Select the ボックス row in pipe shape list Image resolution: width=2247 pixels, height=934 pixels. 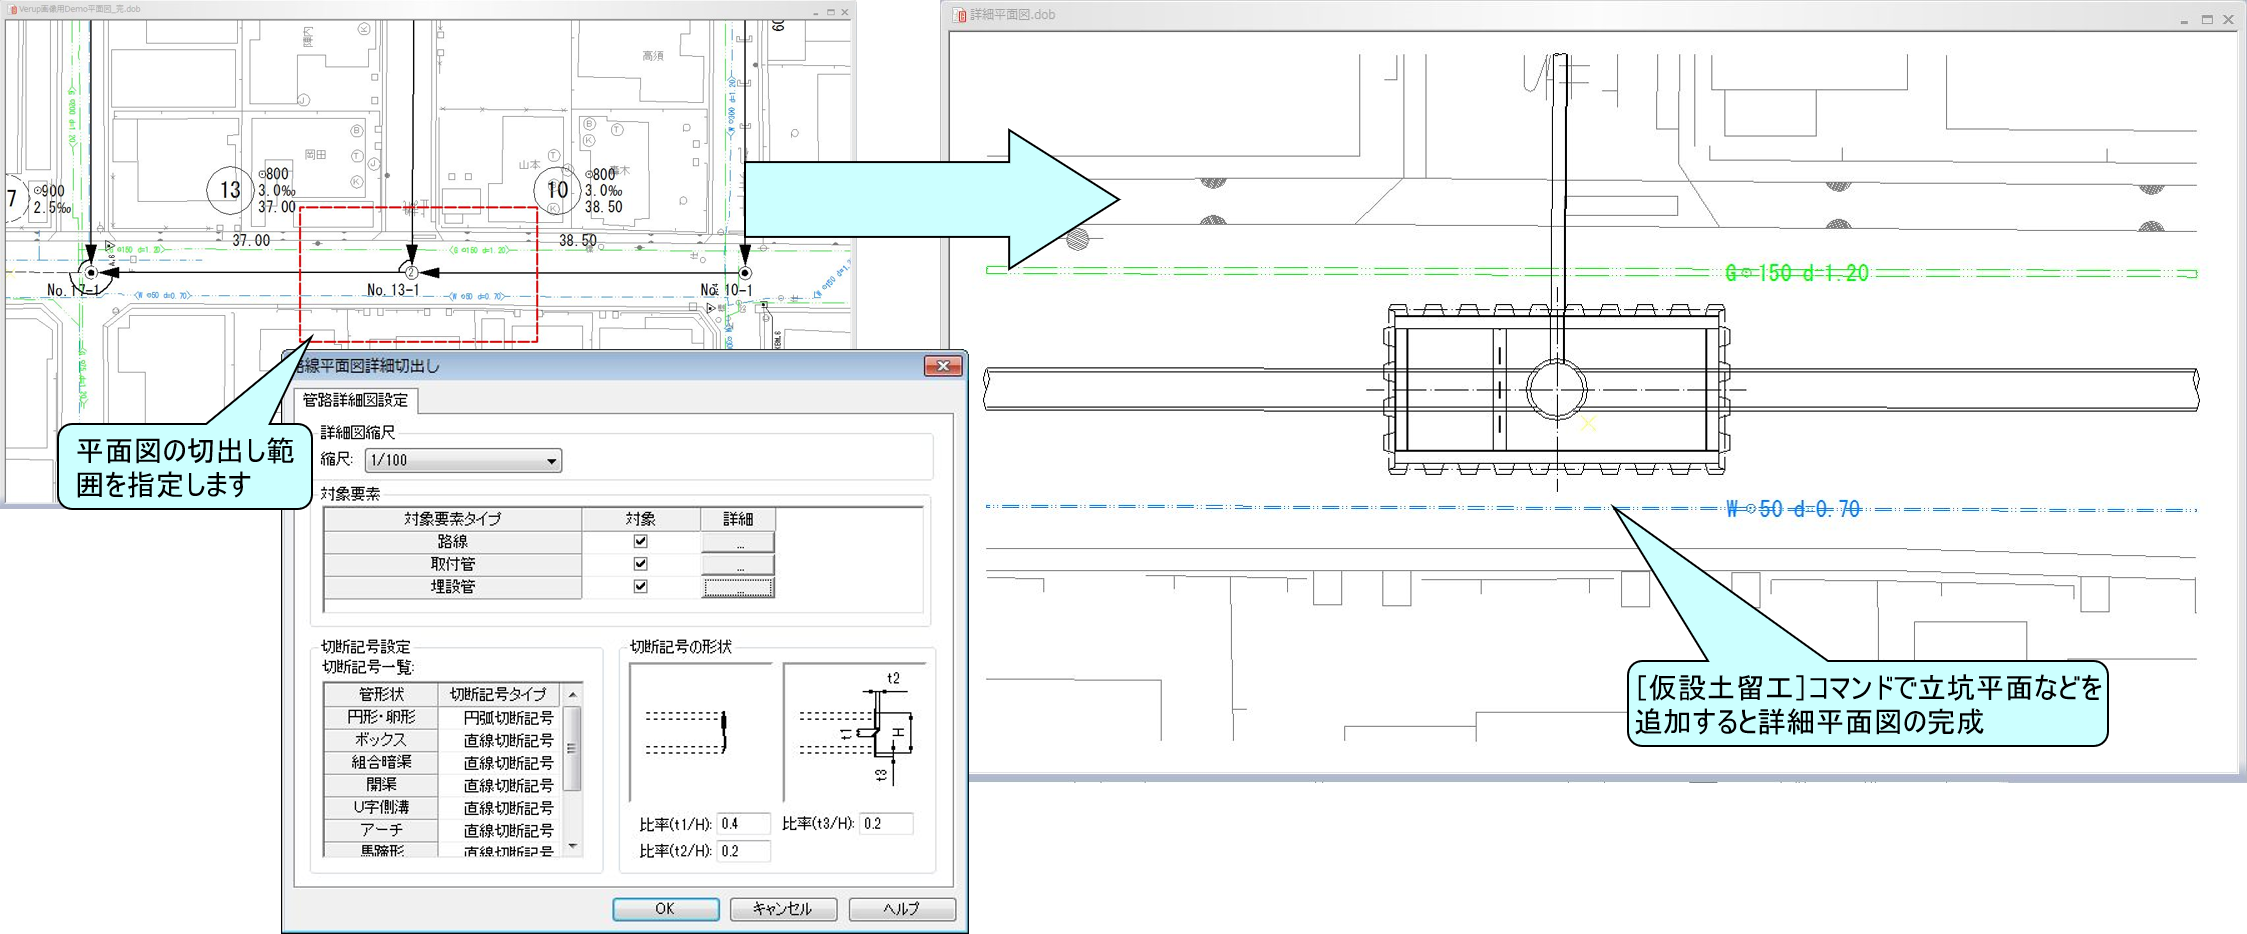(x=381, y=740)
